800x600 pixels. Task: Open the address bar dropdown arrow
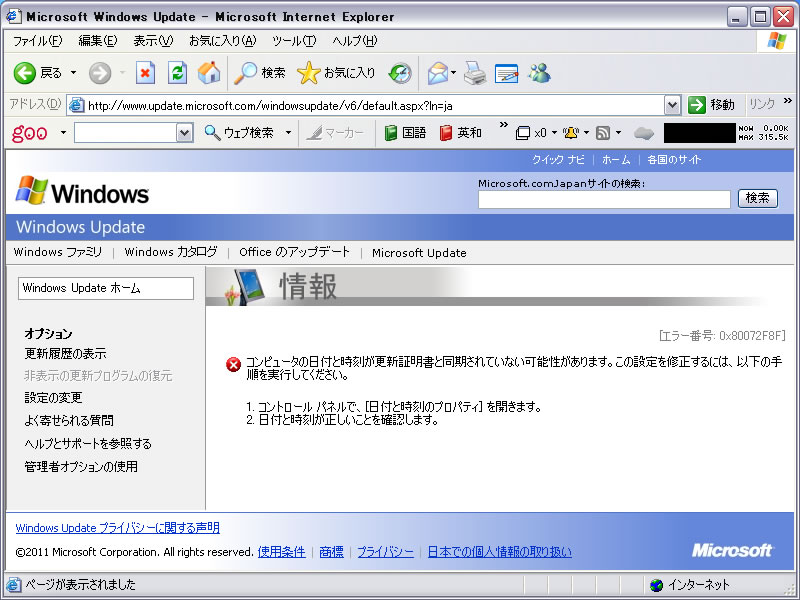(x=672, y=106)
